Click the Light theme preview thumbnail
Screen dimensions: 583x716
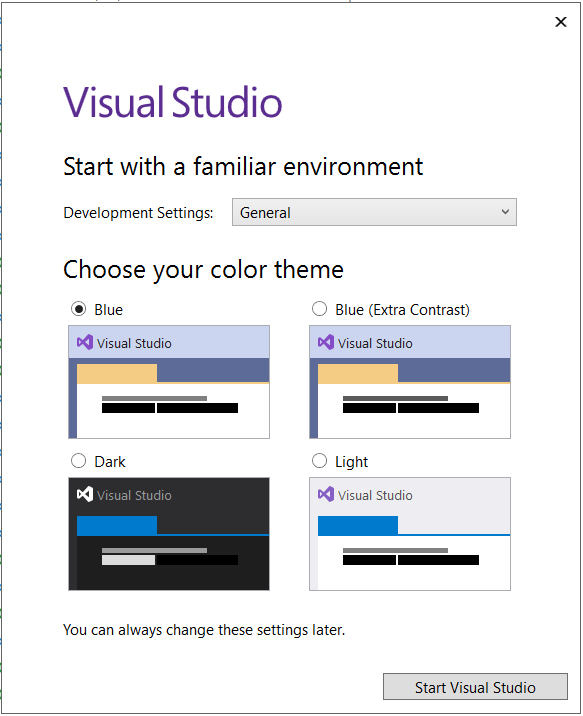[410, 534]
